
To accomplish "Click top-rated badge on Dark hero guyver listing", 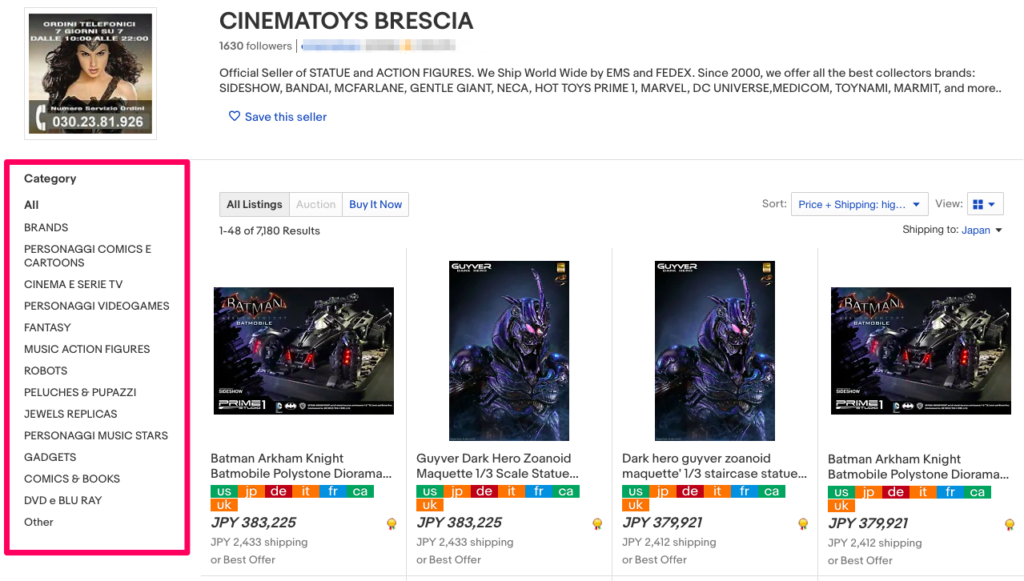I will [803, 524].
